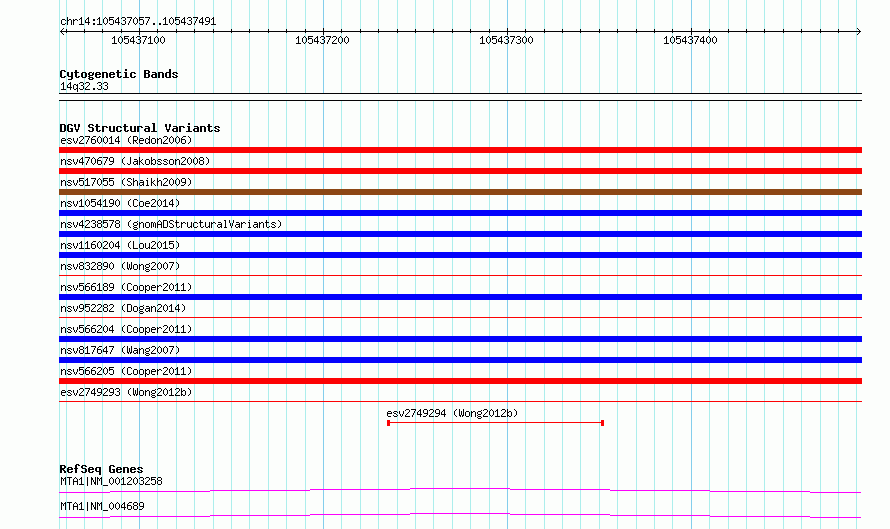Open variant nsv4238578 (gnomADStructuralVariants) label

click(171, 224)
